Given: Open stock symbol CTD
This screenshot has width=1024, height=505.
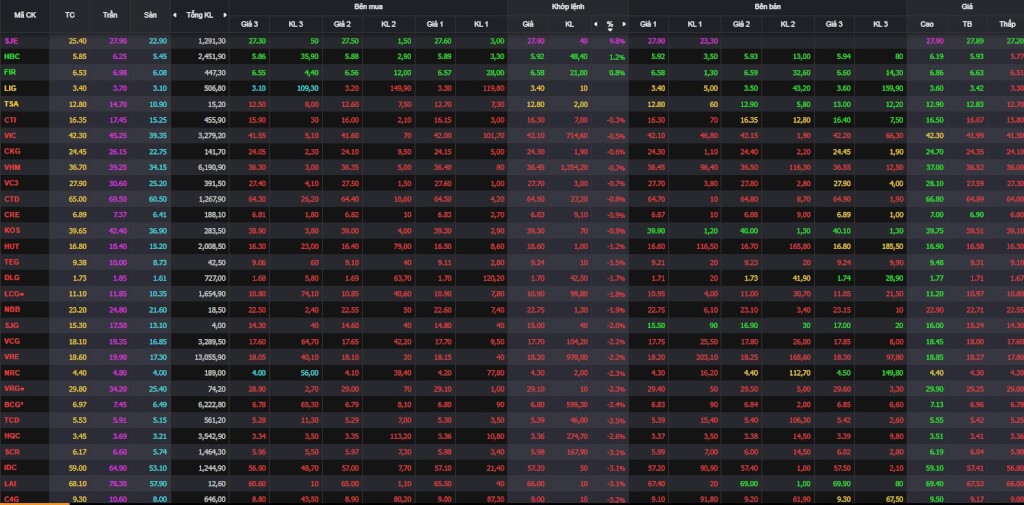Looking at the screenshot, I should pyautogui.click(x=12, y=199).
